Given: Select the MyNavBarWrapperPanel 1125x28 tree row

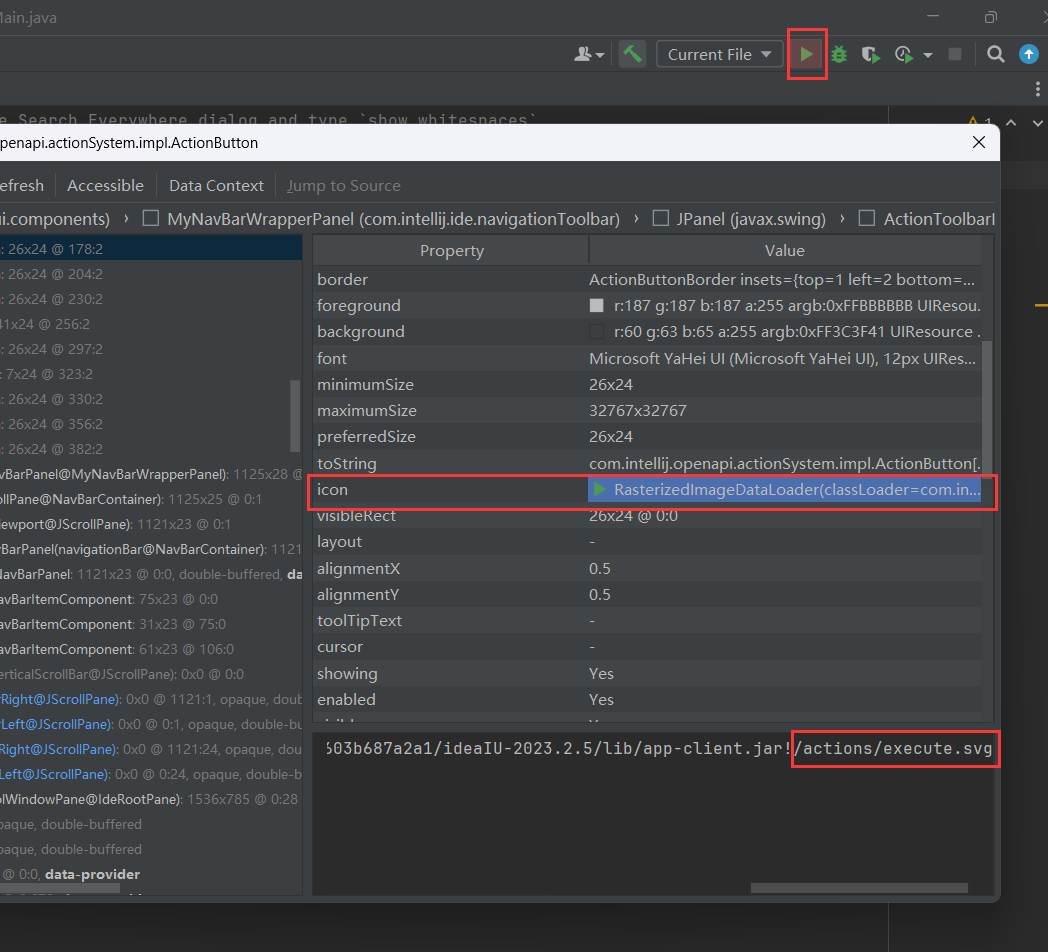Looking at the screenshot, I should click(x=151, y=474).
